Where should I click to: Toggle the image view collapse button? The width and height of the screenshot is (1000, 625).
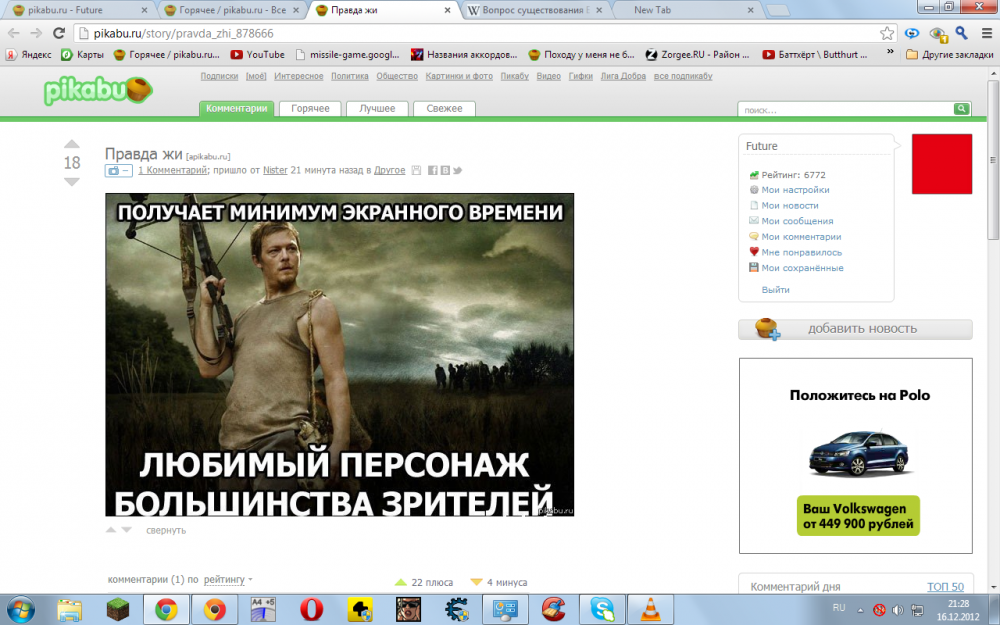pyautogui.click(x=119, y=170)
